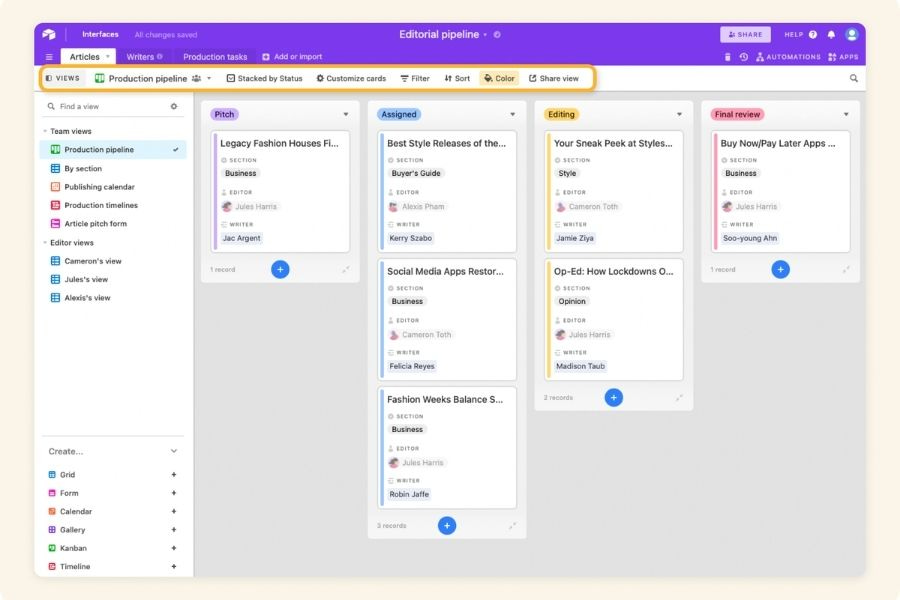This screenshot has width=900, height=600.
Task: Collapse the Editor views section
Action: (x=45, y=243)
